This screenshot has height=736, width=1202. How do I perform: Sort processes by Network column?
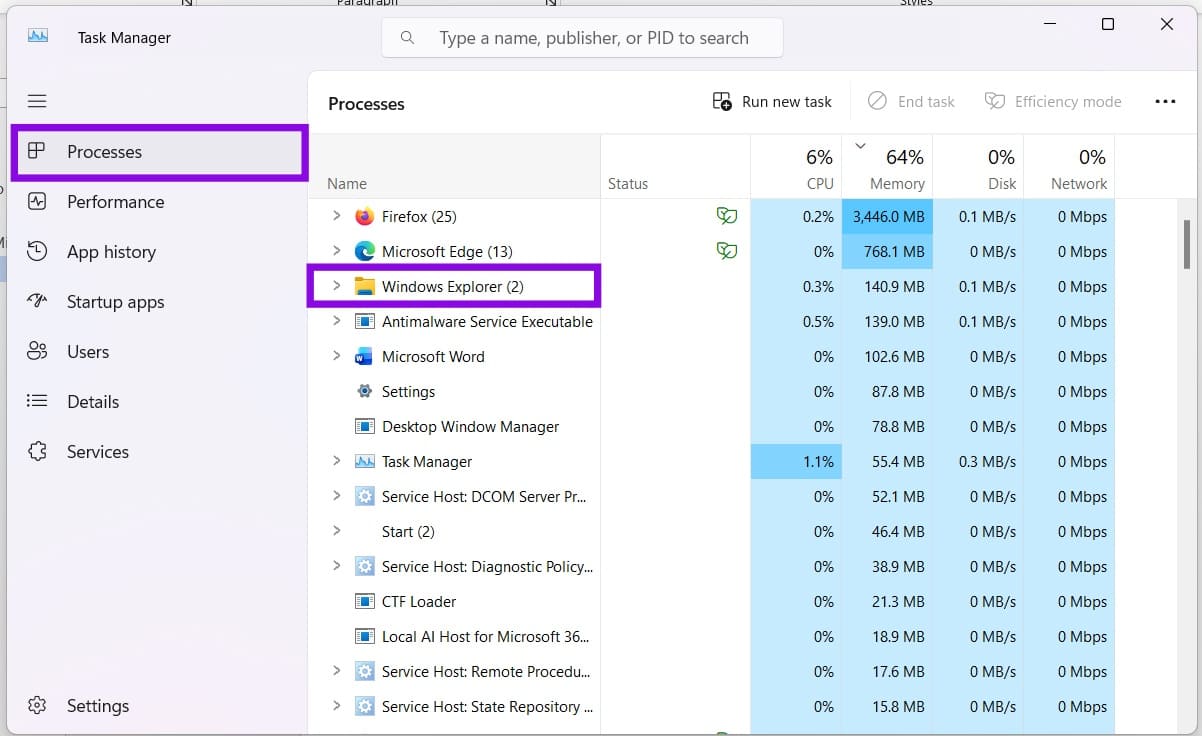tap(1069, 166)
